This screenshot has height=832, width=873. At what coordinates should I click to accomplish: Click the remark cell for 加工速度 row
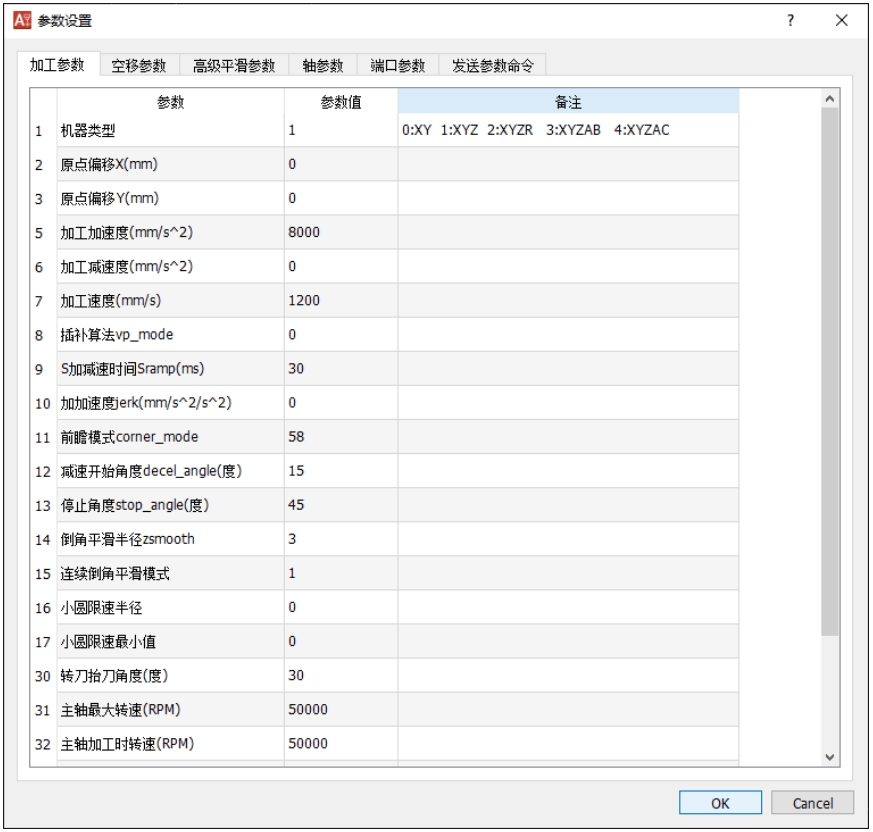tap(568, 301)
